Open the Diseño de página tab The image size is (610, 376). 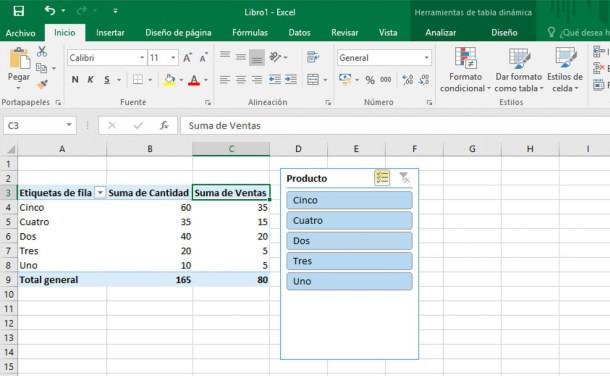178,33
